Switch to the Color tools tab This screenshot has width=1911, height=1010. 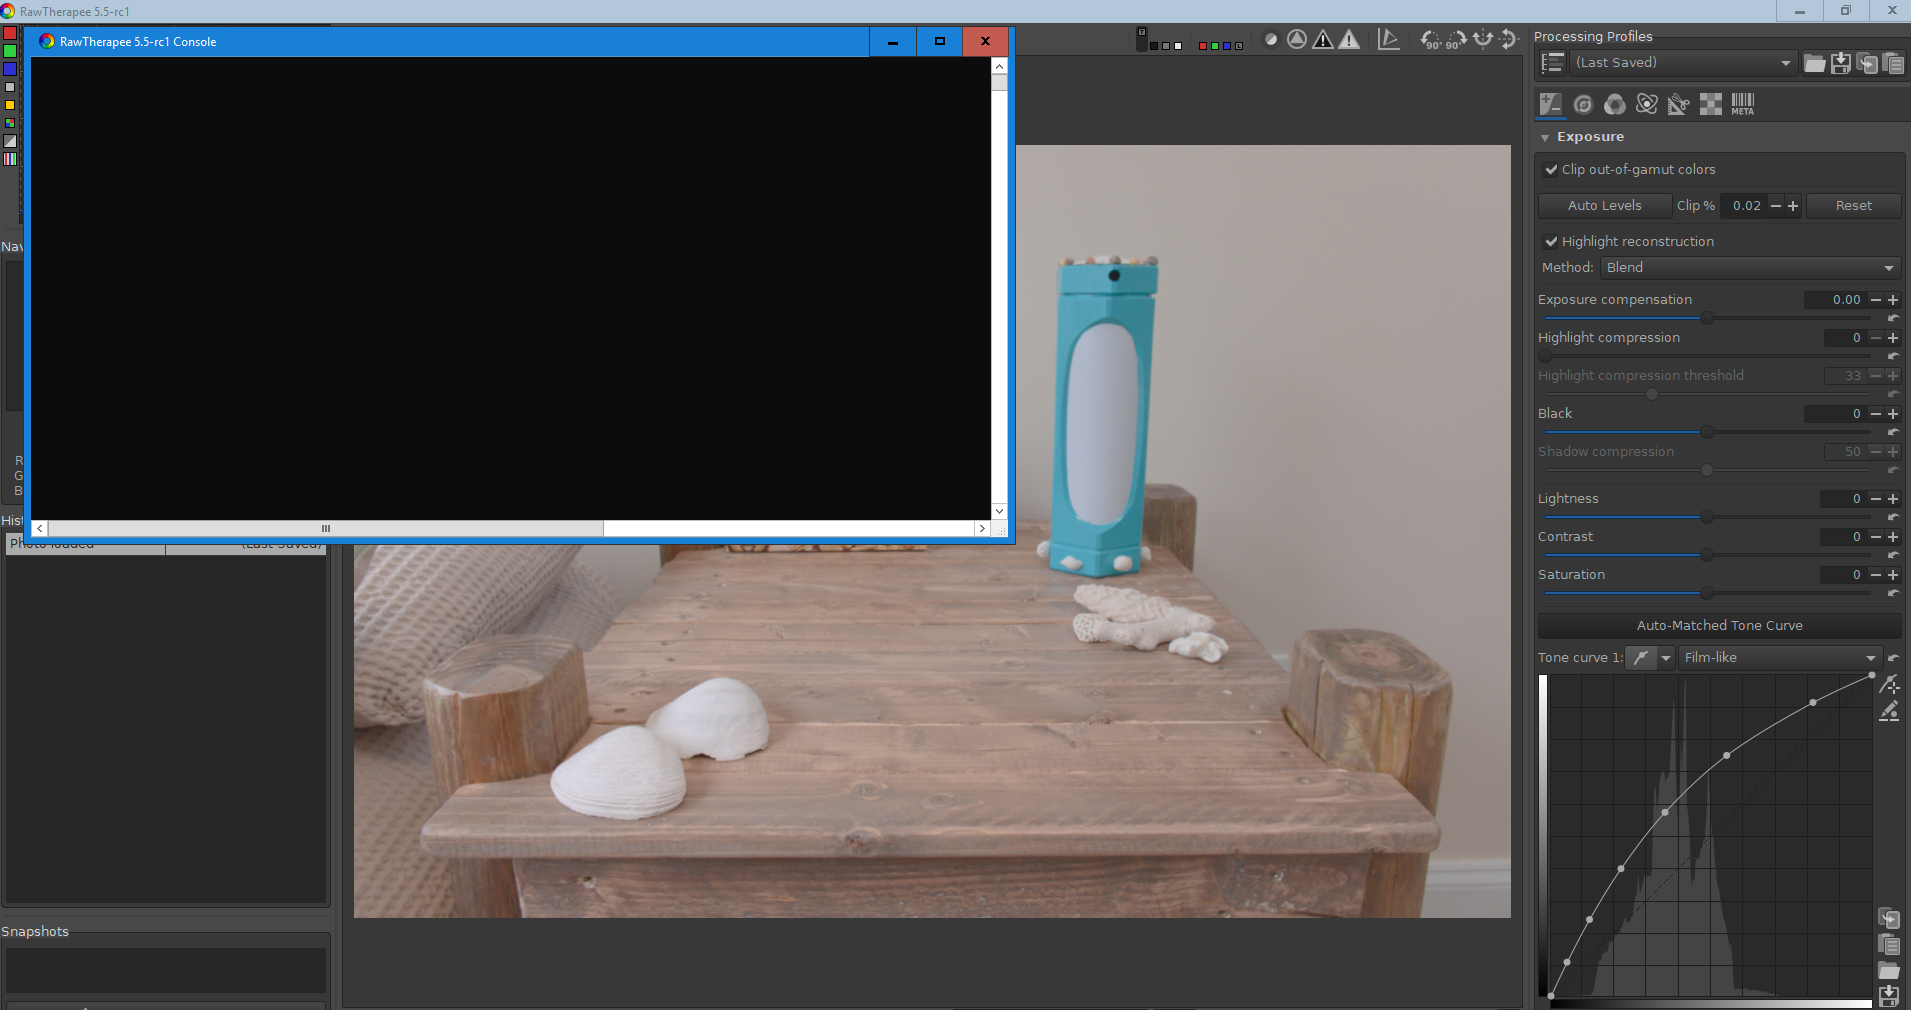tap(1615, 104)
